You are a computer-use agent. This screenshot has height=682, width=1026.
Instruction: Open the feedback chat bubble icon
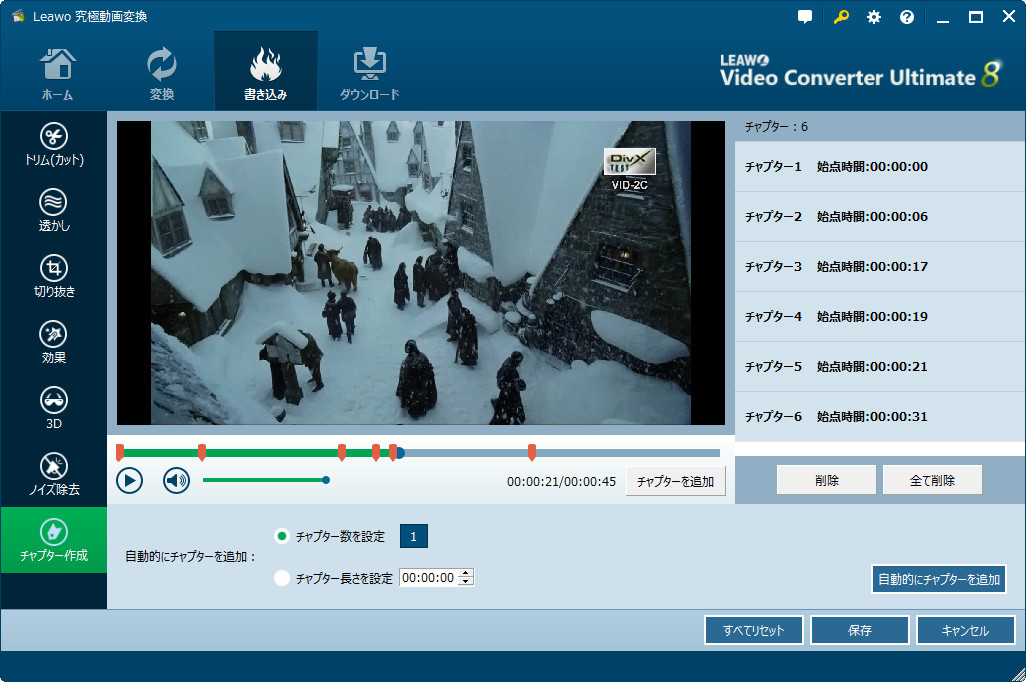pyautogui.click(x=805, y=17)
